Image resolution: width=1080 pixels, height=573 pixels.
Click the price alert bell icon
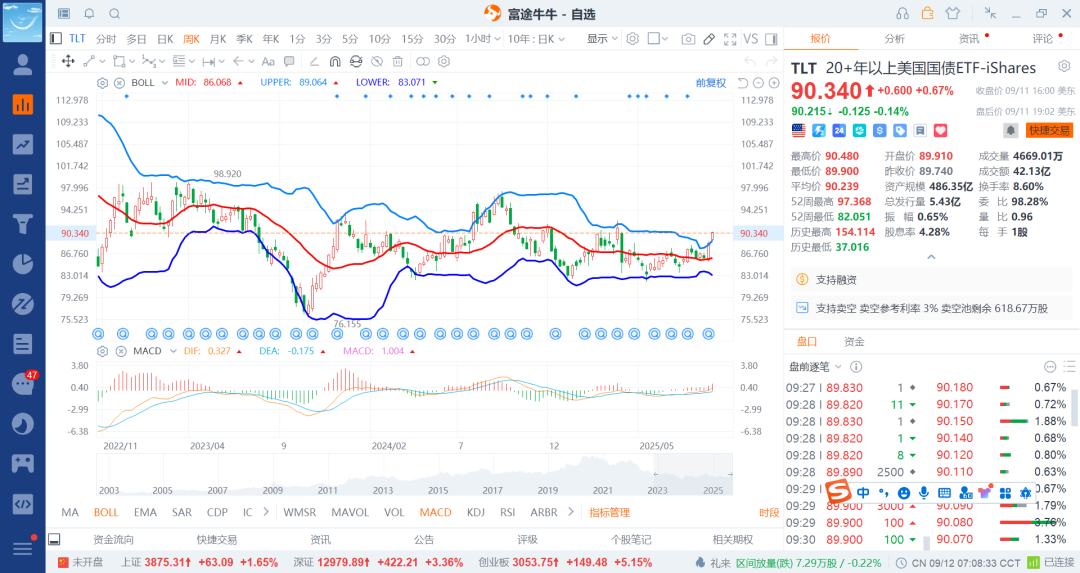pyautogui.click(x=1010, y=130)
